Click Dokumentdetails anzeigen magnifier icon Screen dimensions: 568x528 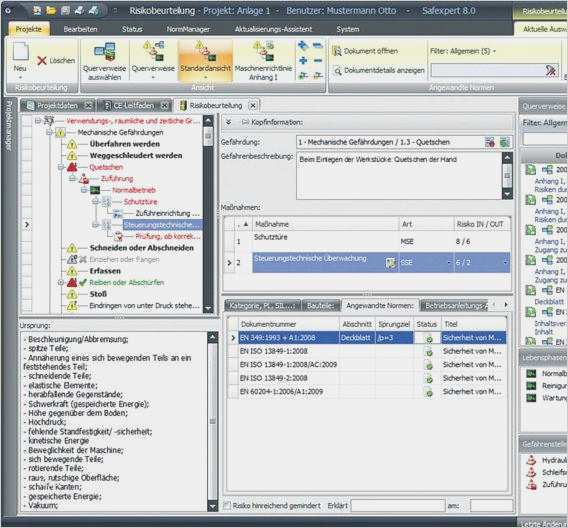coord(338,71)
